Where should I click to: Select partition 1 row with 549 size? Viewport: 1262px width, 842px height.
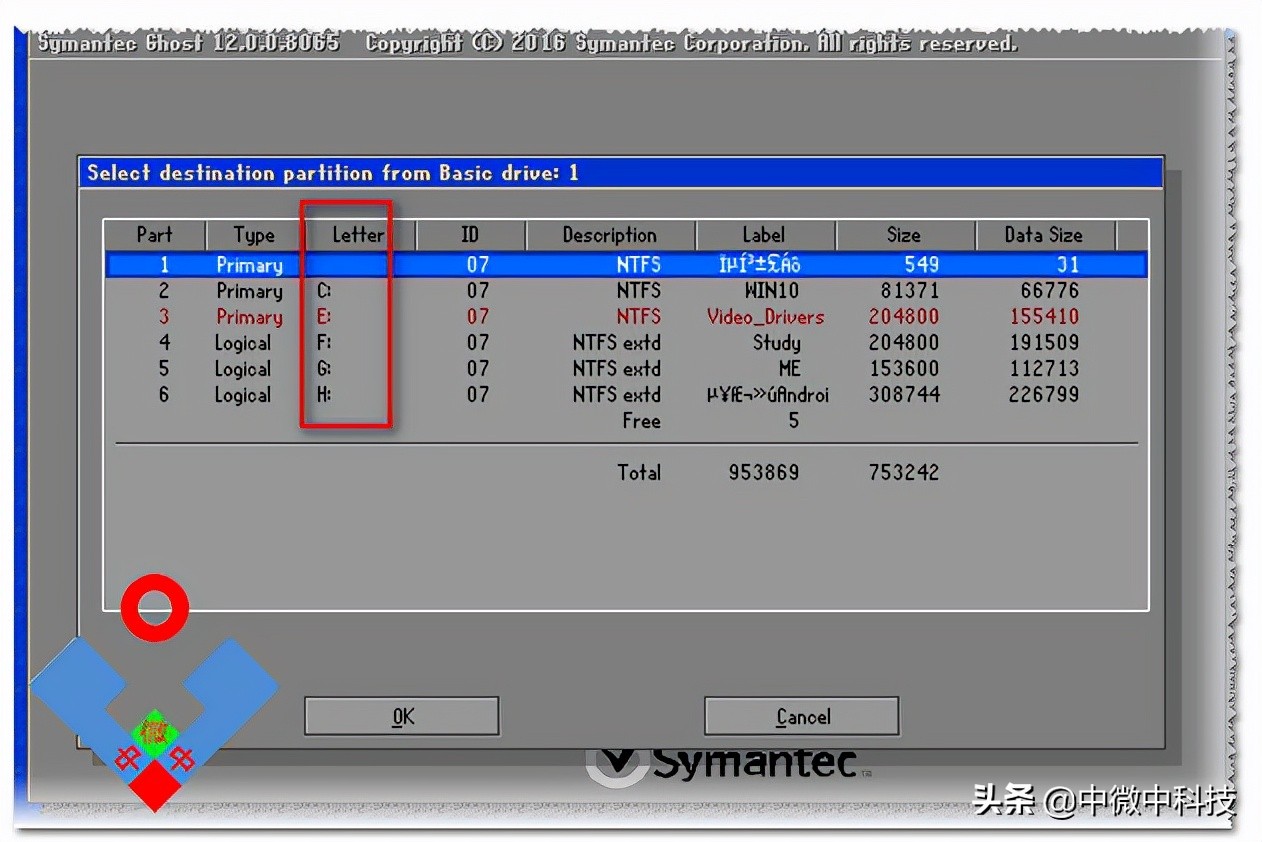pyautogui.click(x=625, y=265)
